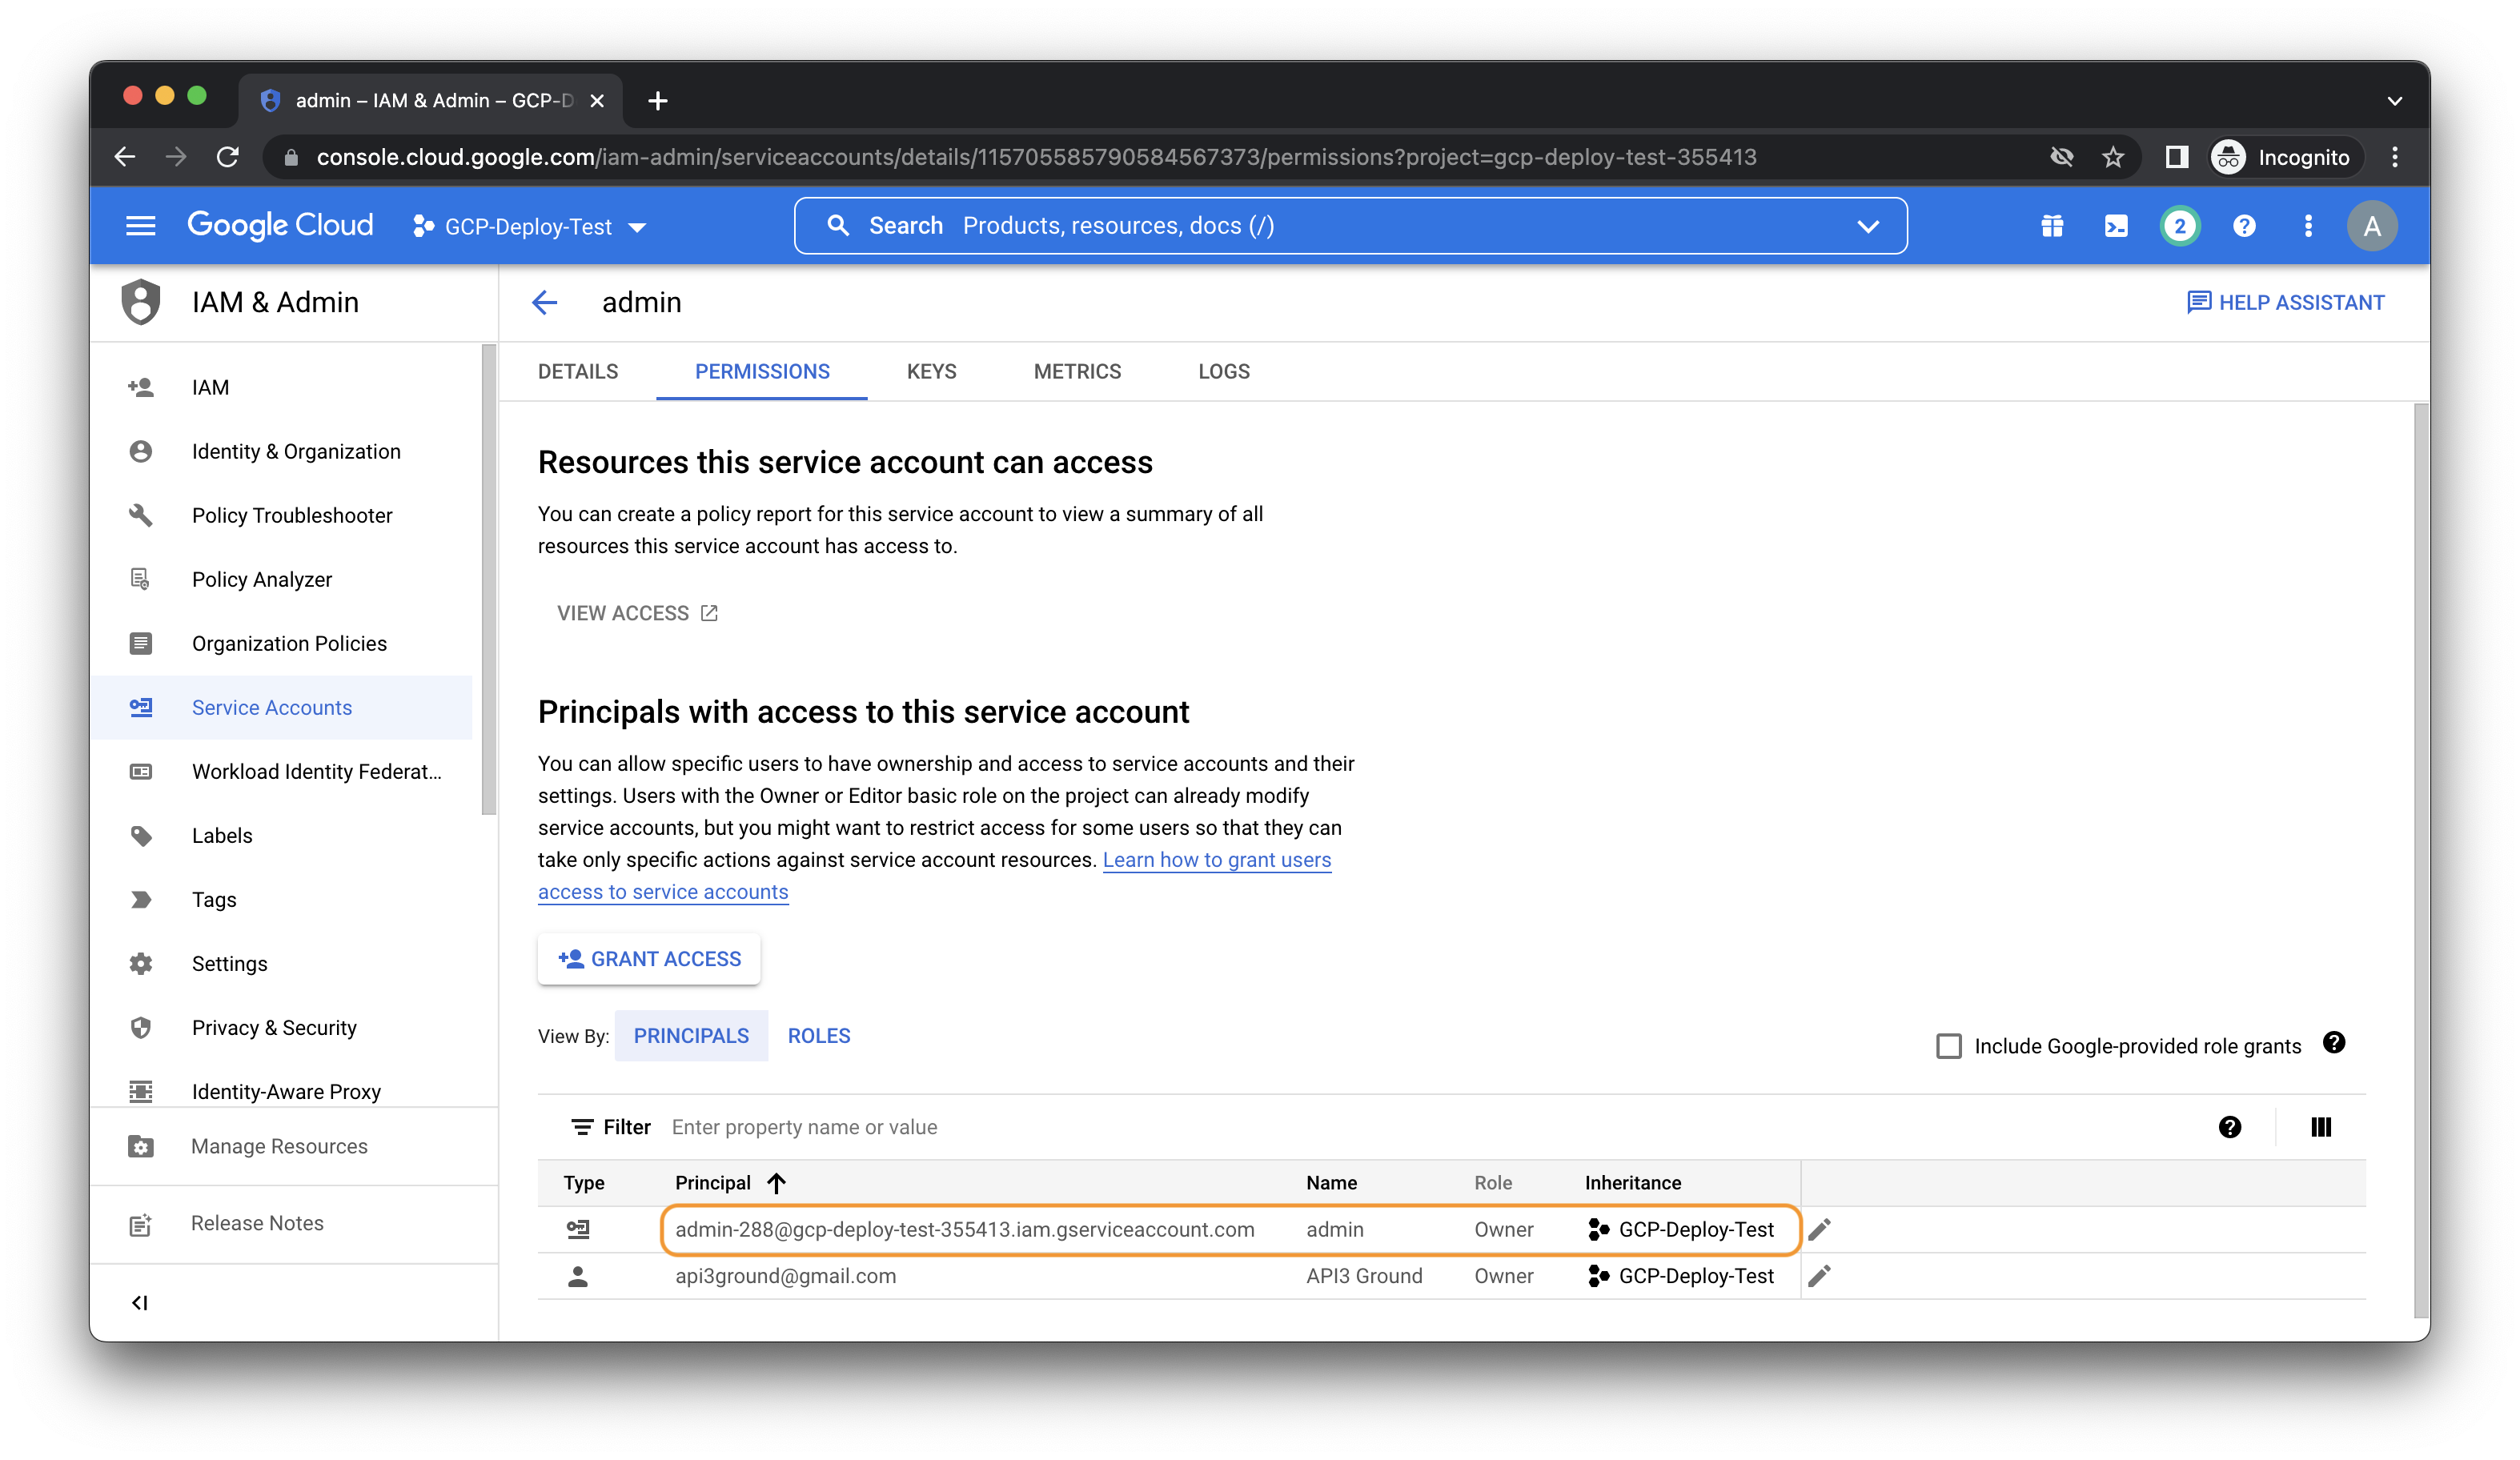Open the navigation hamburger menu
This screenshot has height=1460, width=2520.
pos(140,225)
